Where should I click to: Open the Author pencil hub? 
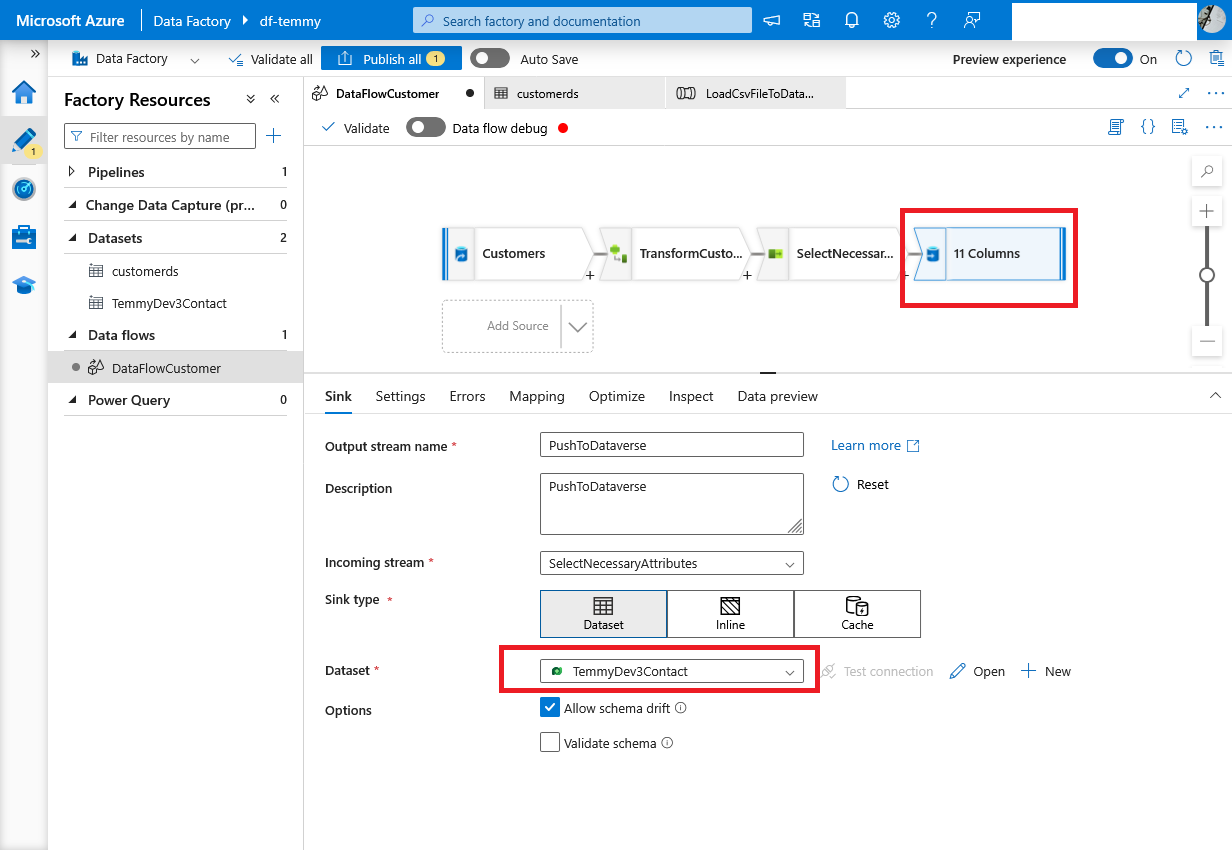point(24,141)
